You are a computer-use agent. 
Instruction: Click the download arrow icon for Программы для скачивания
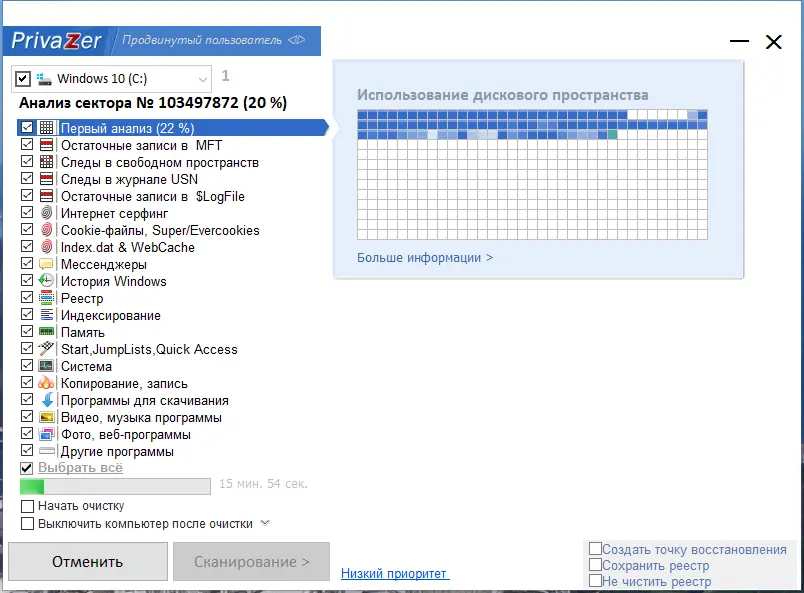pos(46,400)
